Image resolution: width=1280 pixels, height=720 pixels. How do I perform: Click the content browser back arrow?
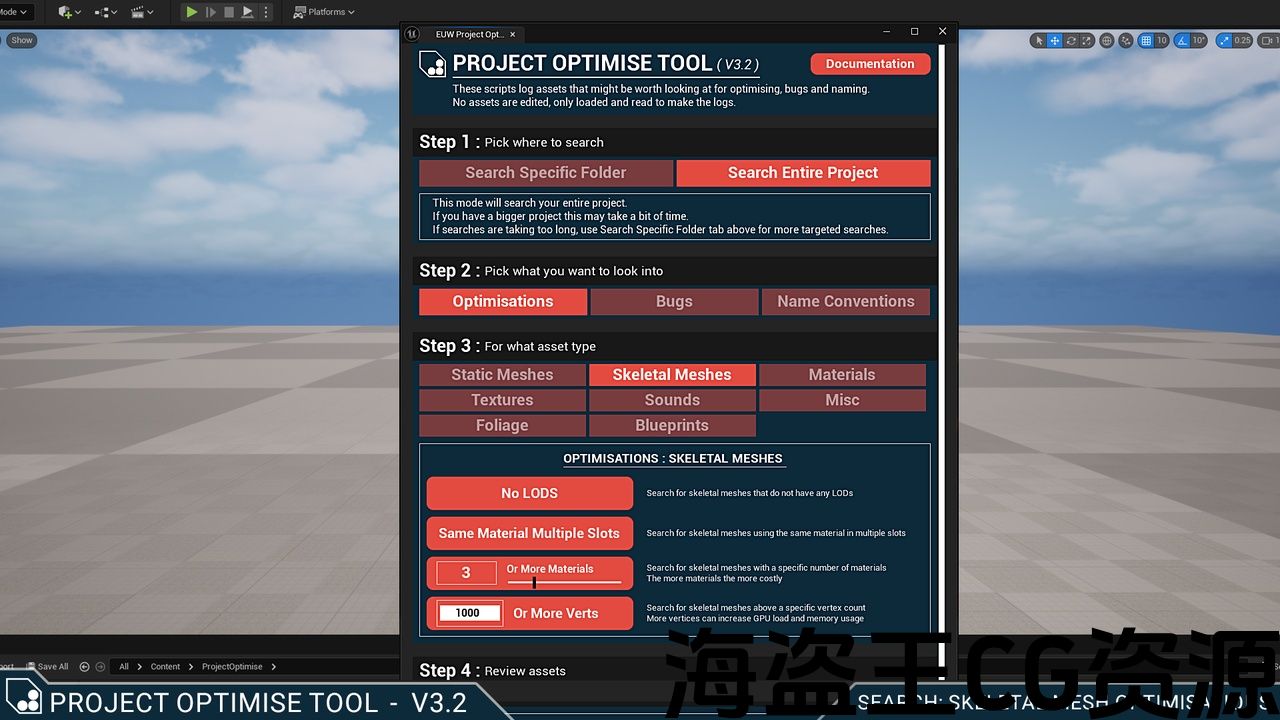point(84,667)
